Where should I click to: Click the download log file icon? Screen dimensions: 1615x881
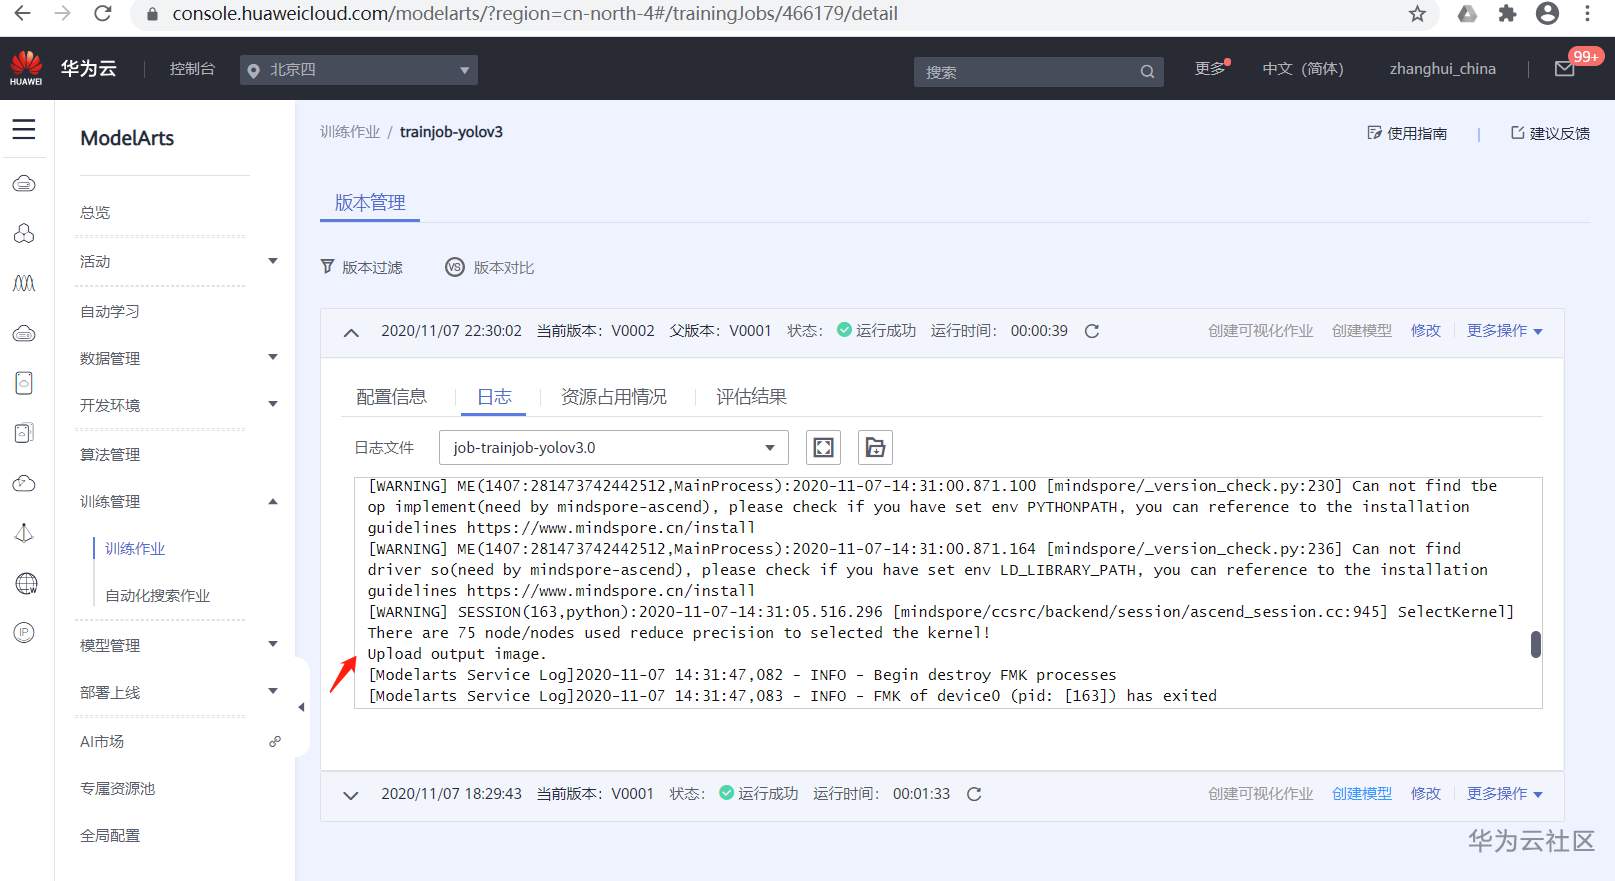875,447
